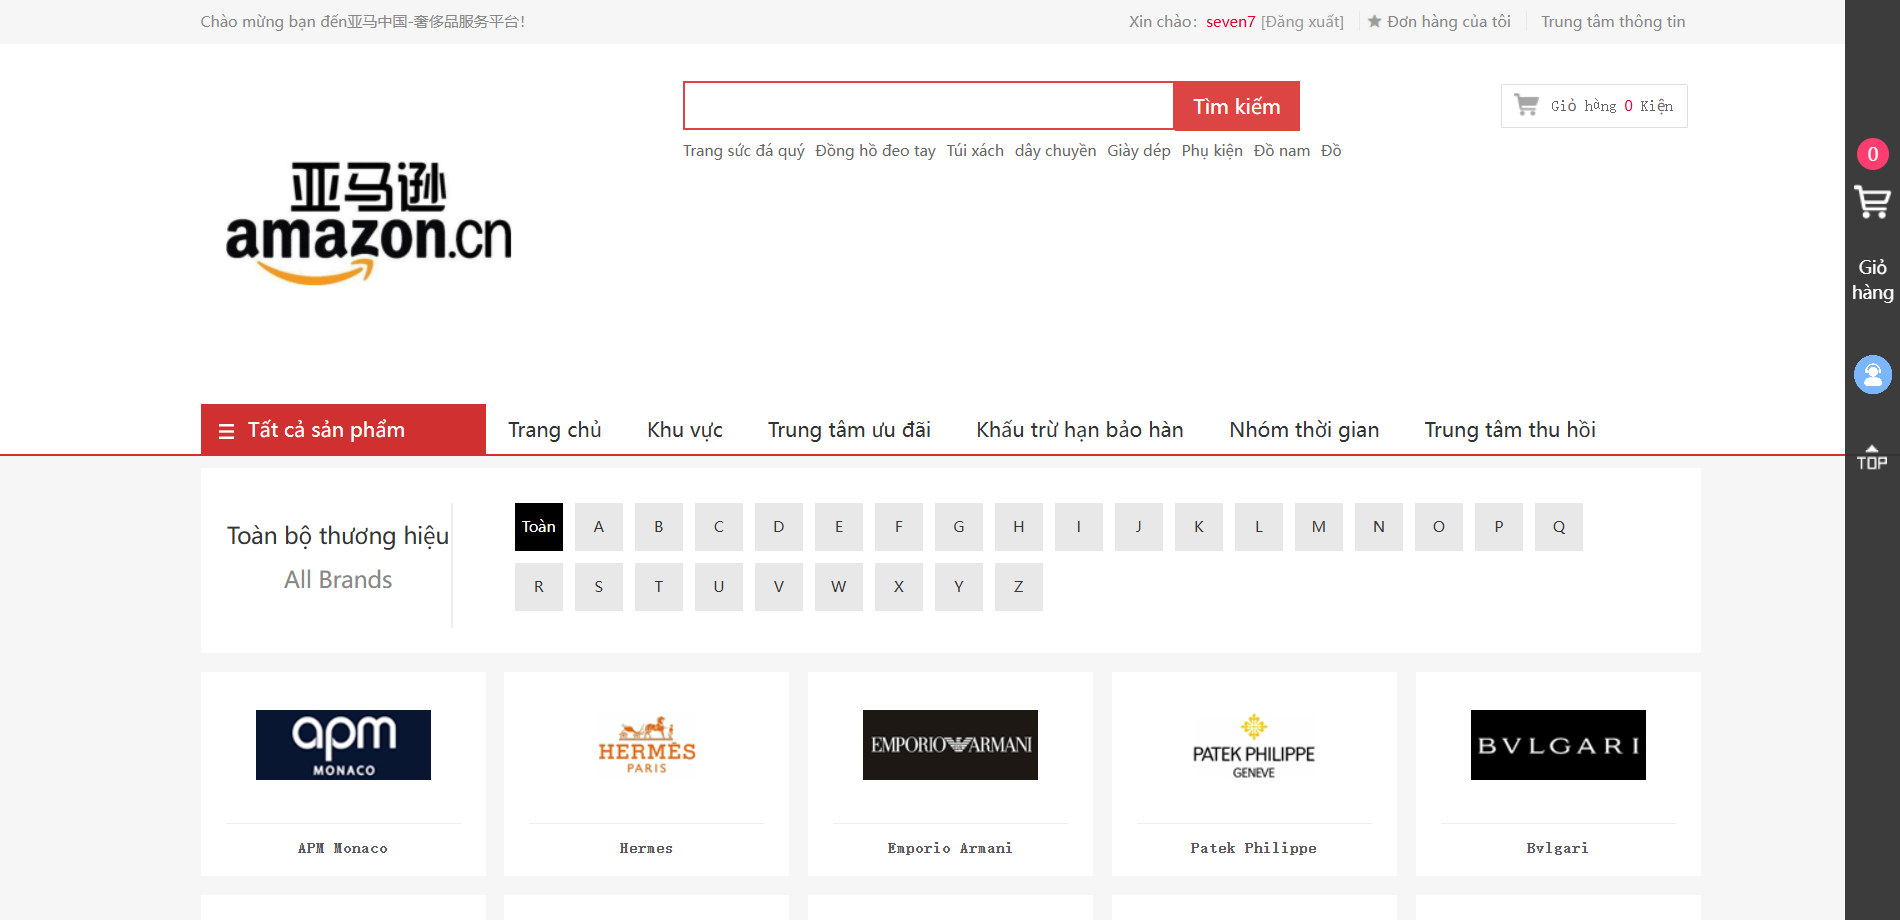Image resolution: width=1900 pixels, height=920 pixels.
Task: Open the sidebar shopping cart icon
Action: coord(1872,202)
